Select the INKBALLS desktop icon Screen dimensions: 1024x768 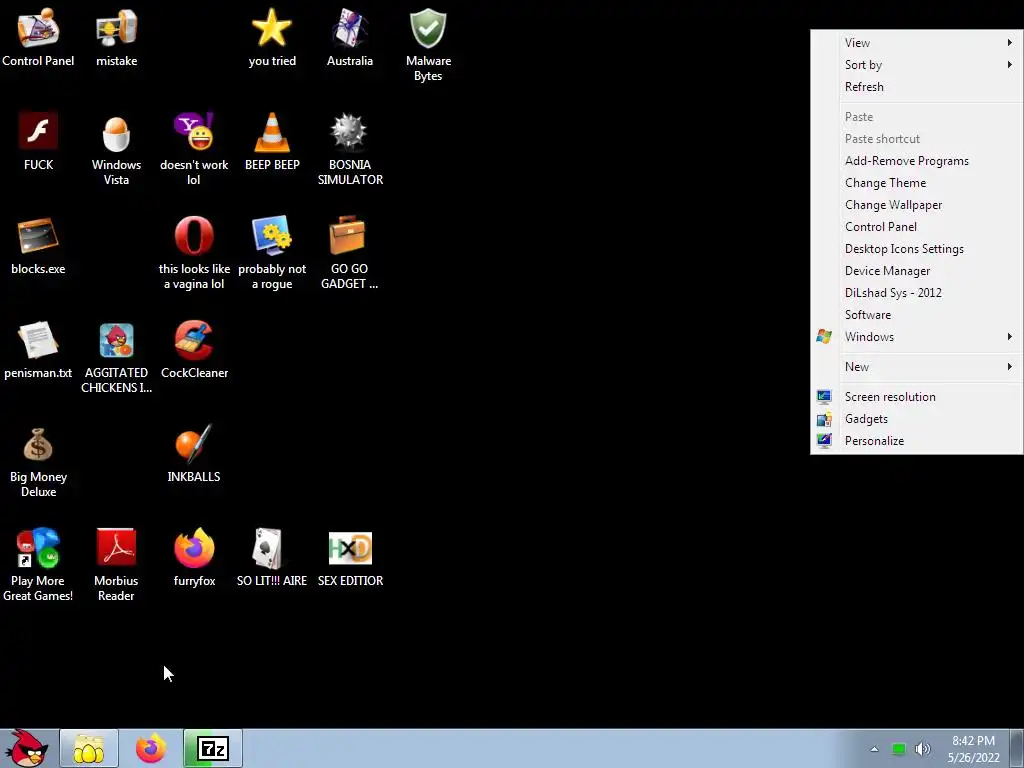(x=194, y=453)
